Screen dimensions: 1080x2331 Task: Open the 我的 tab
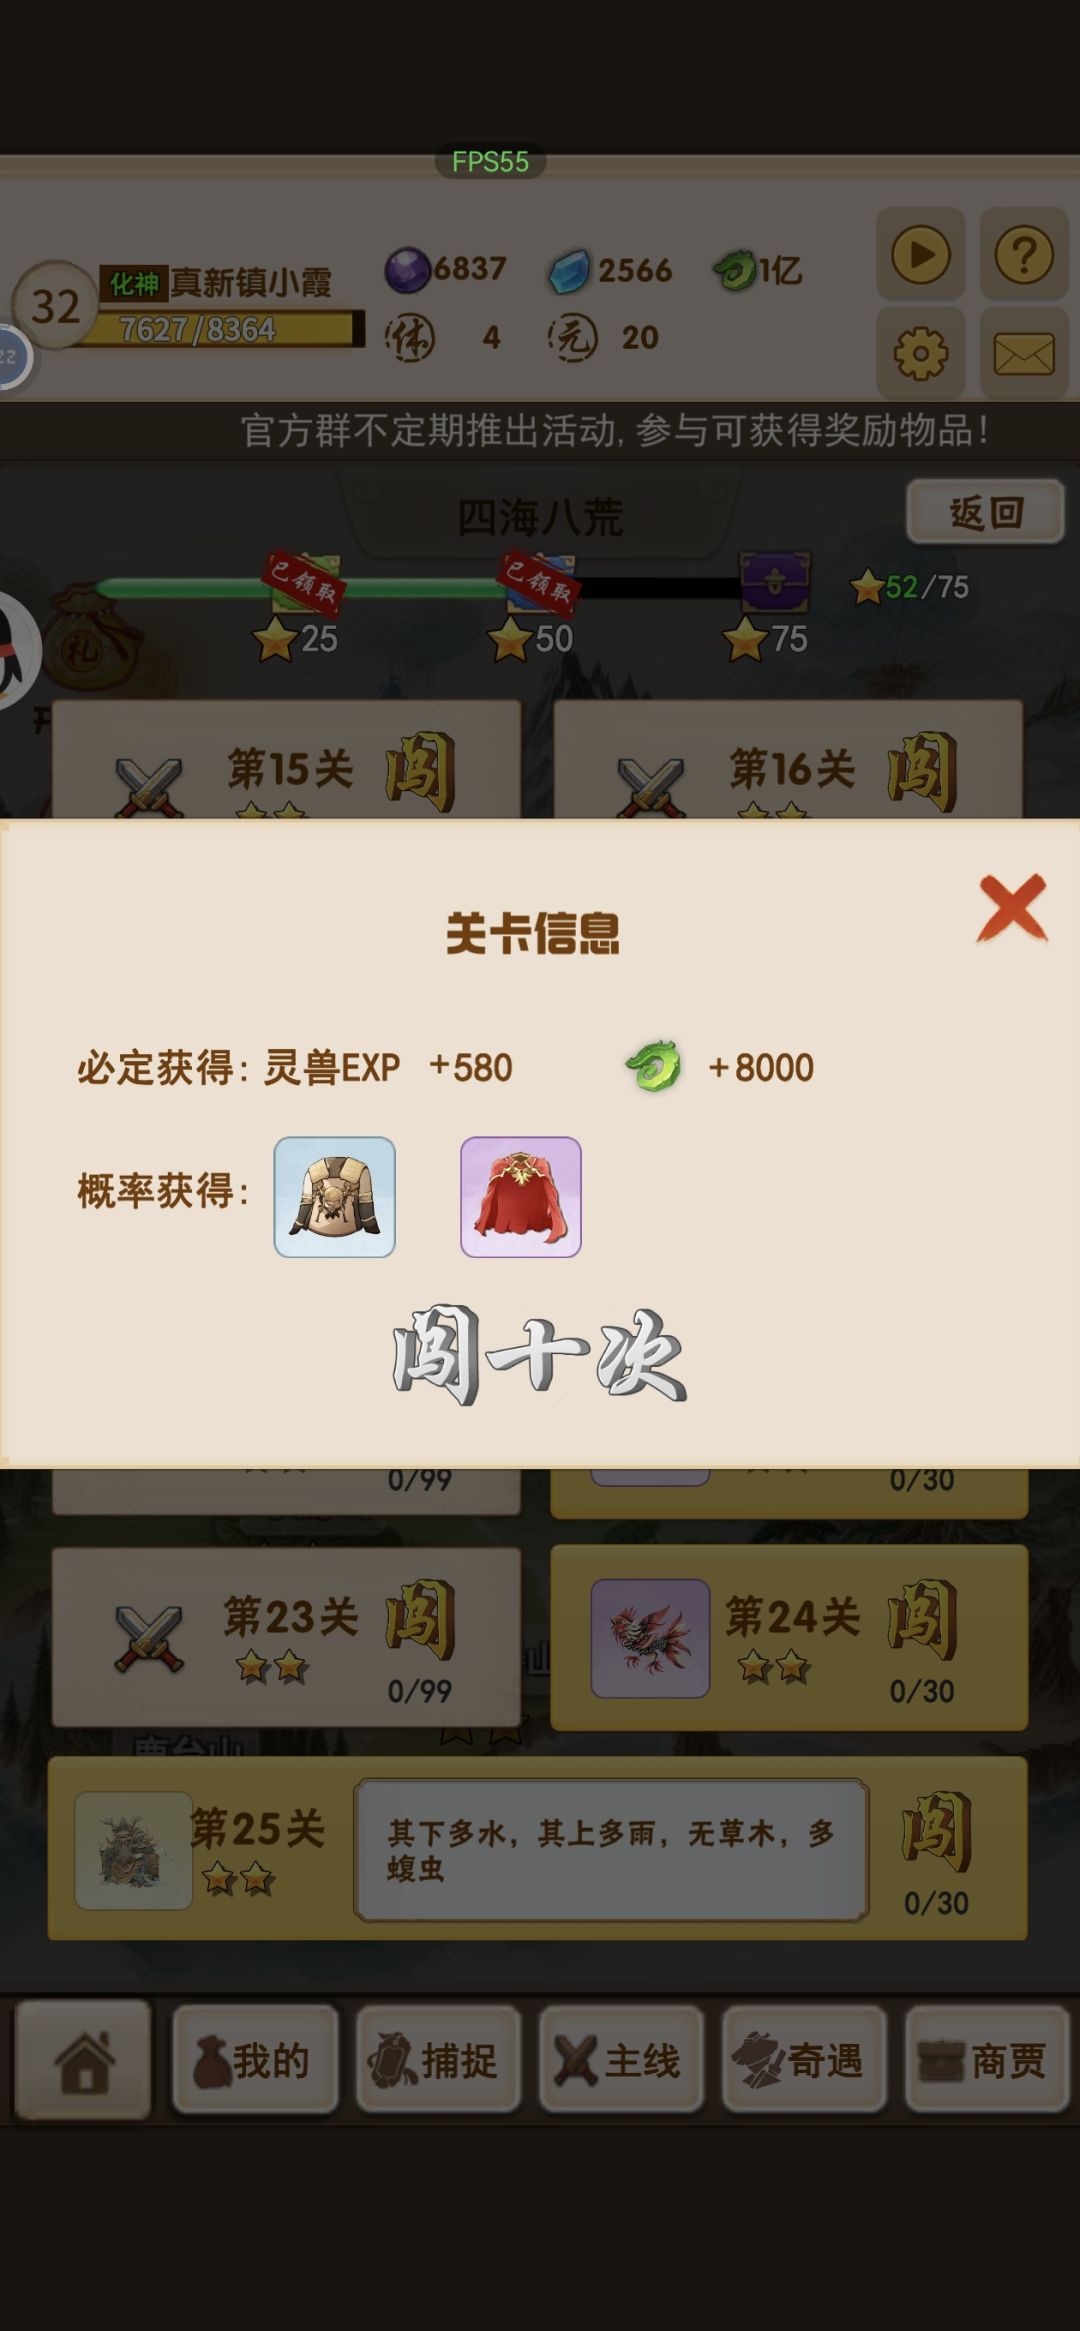255,2061
